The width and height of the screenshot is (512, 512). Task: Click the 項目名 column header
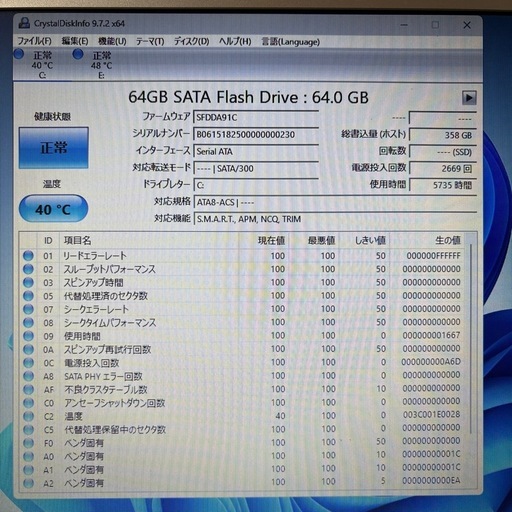(149, 241)
